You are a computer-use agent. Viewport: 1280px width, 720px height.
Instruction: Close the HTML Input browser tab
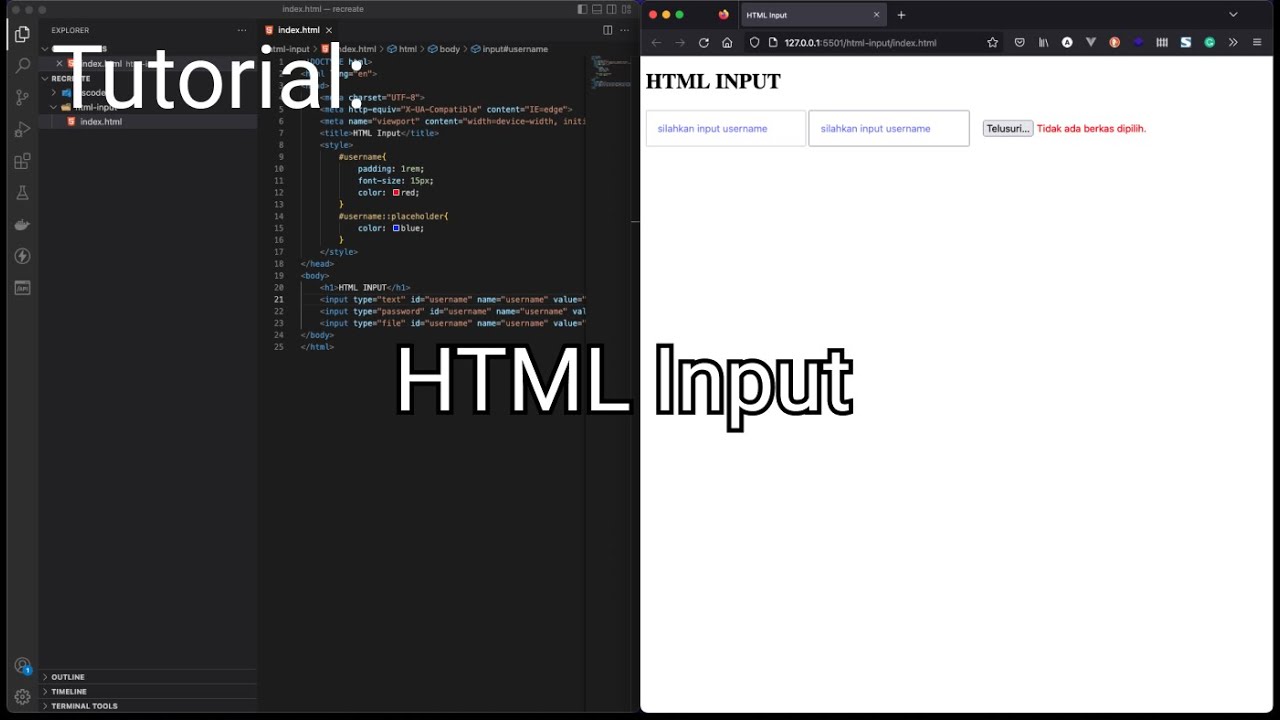877,15
